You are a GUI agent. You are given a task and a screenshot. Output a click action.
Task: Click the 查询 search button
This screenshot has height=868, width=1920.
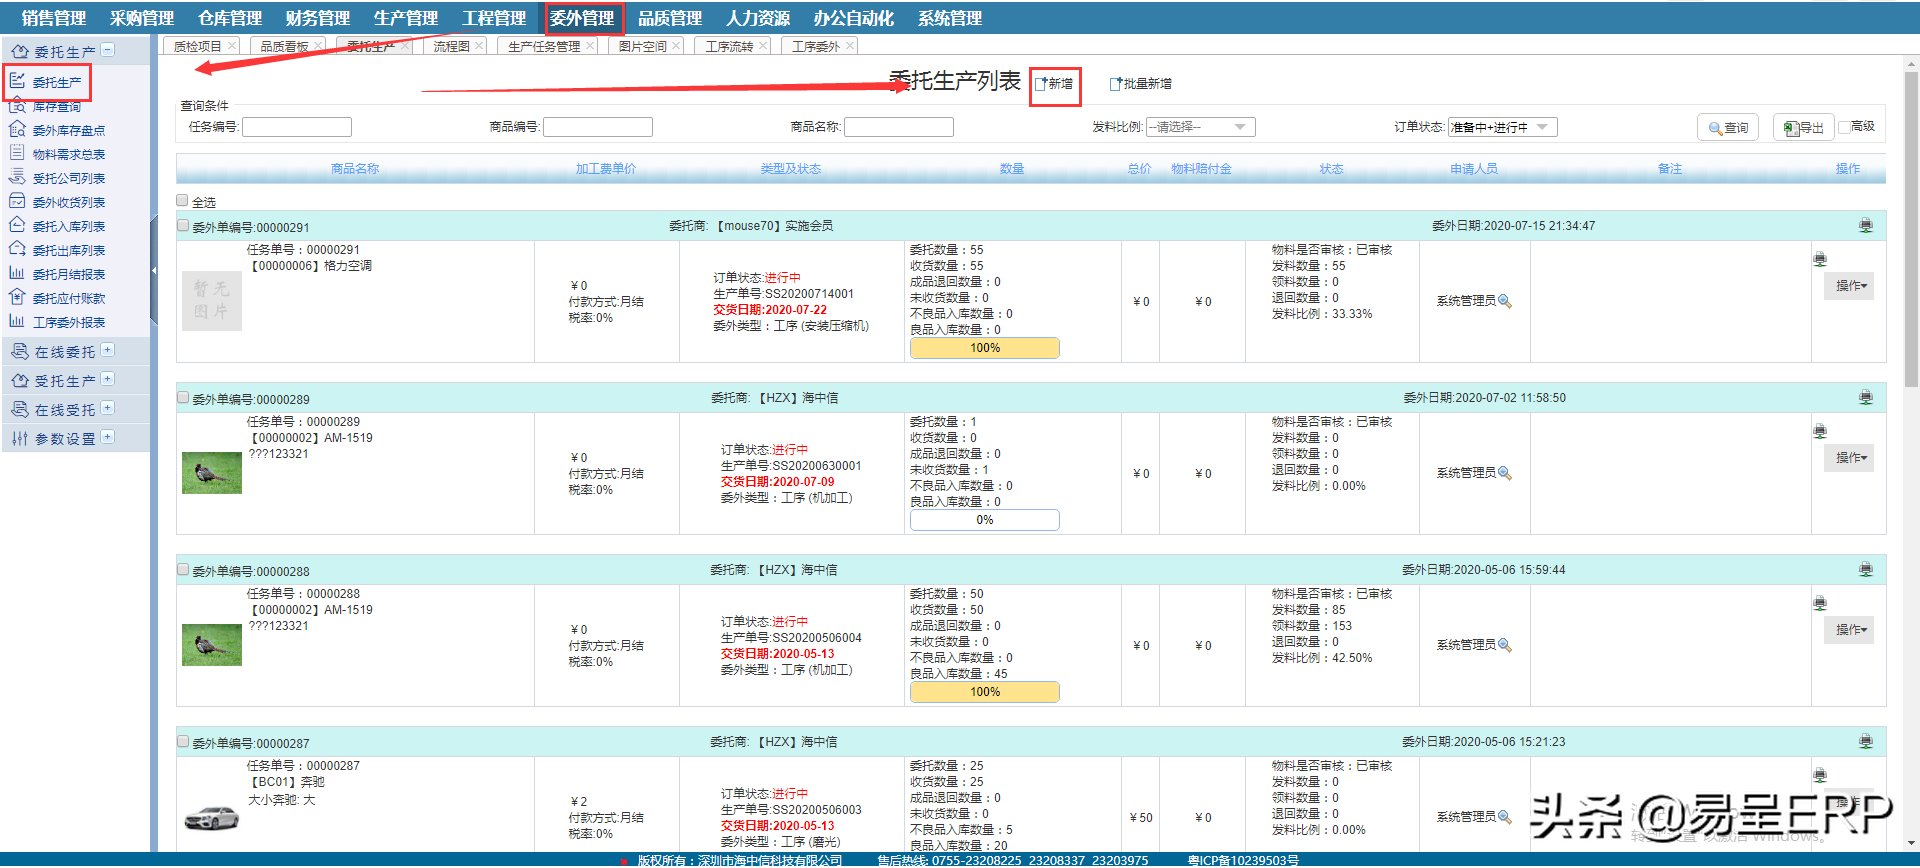tap(1727, 128)
